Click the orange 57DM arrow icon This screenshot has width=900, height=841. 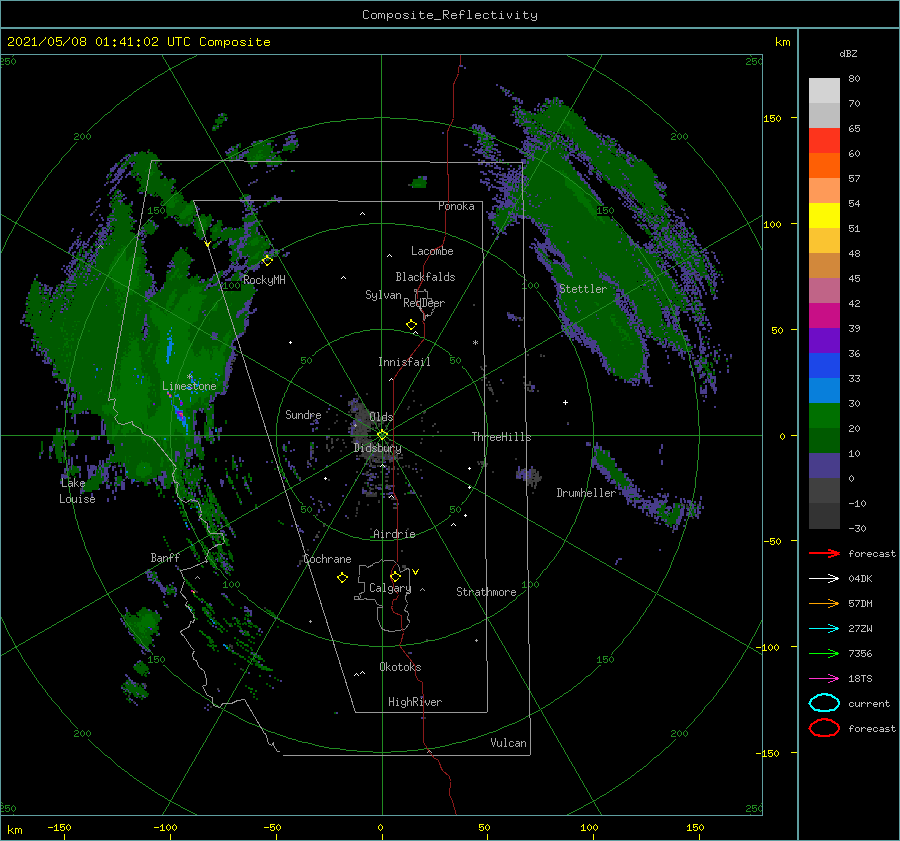click(x=824, y=603)
